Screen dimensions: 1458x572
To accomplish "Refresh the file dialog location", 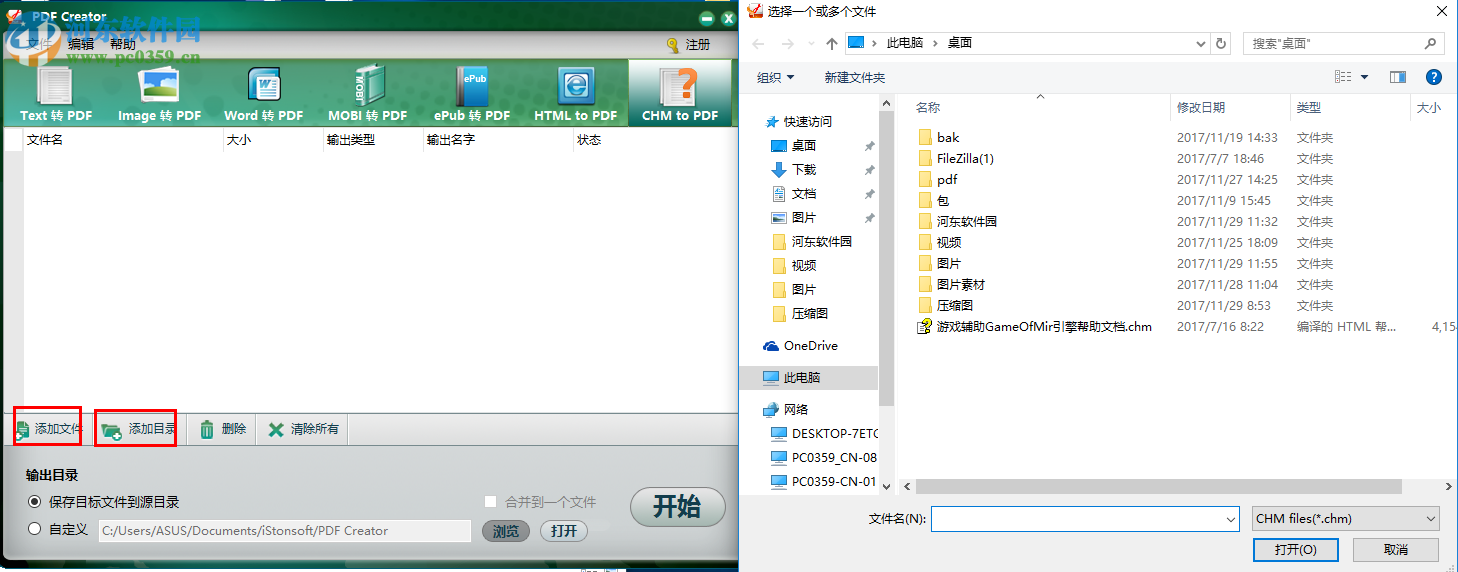I will coord(1220,43).
